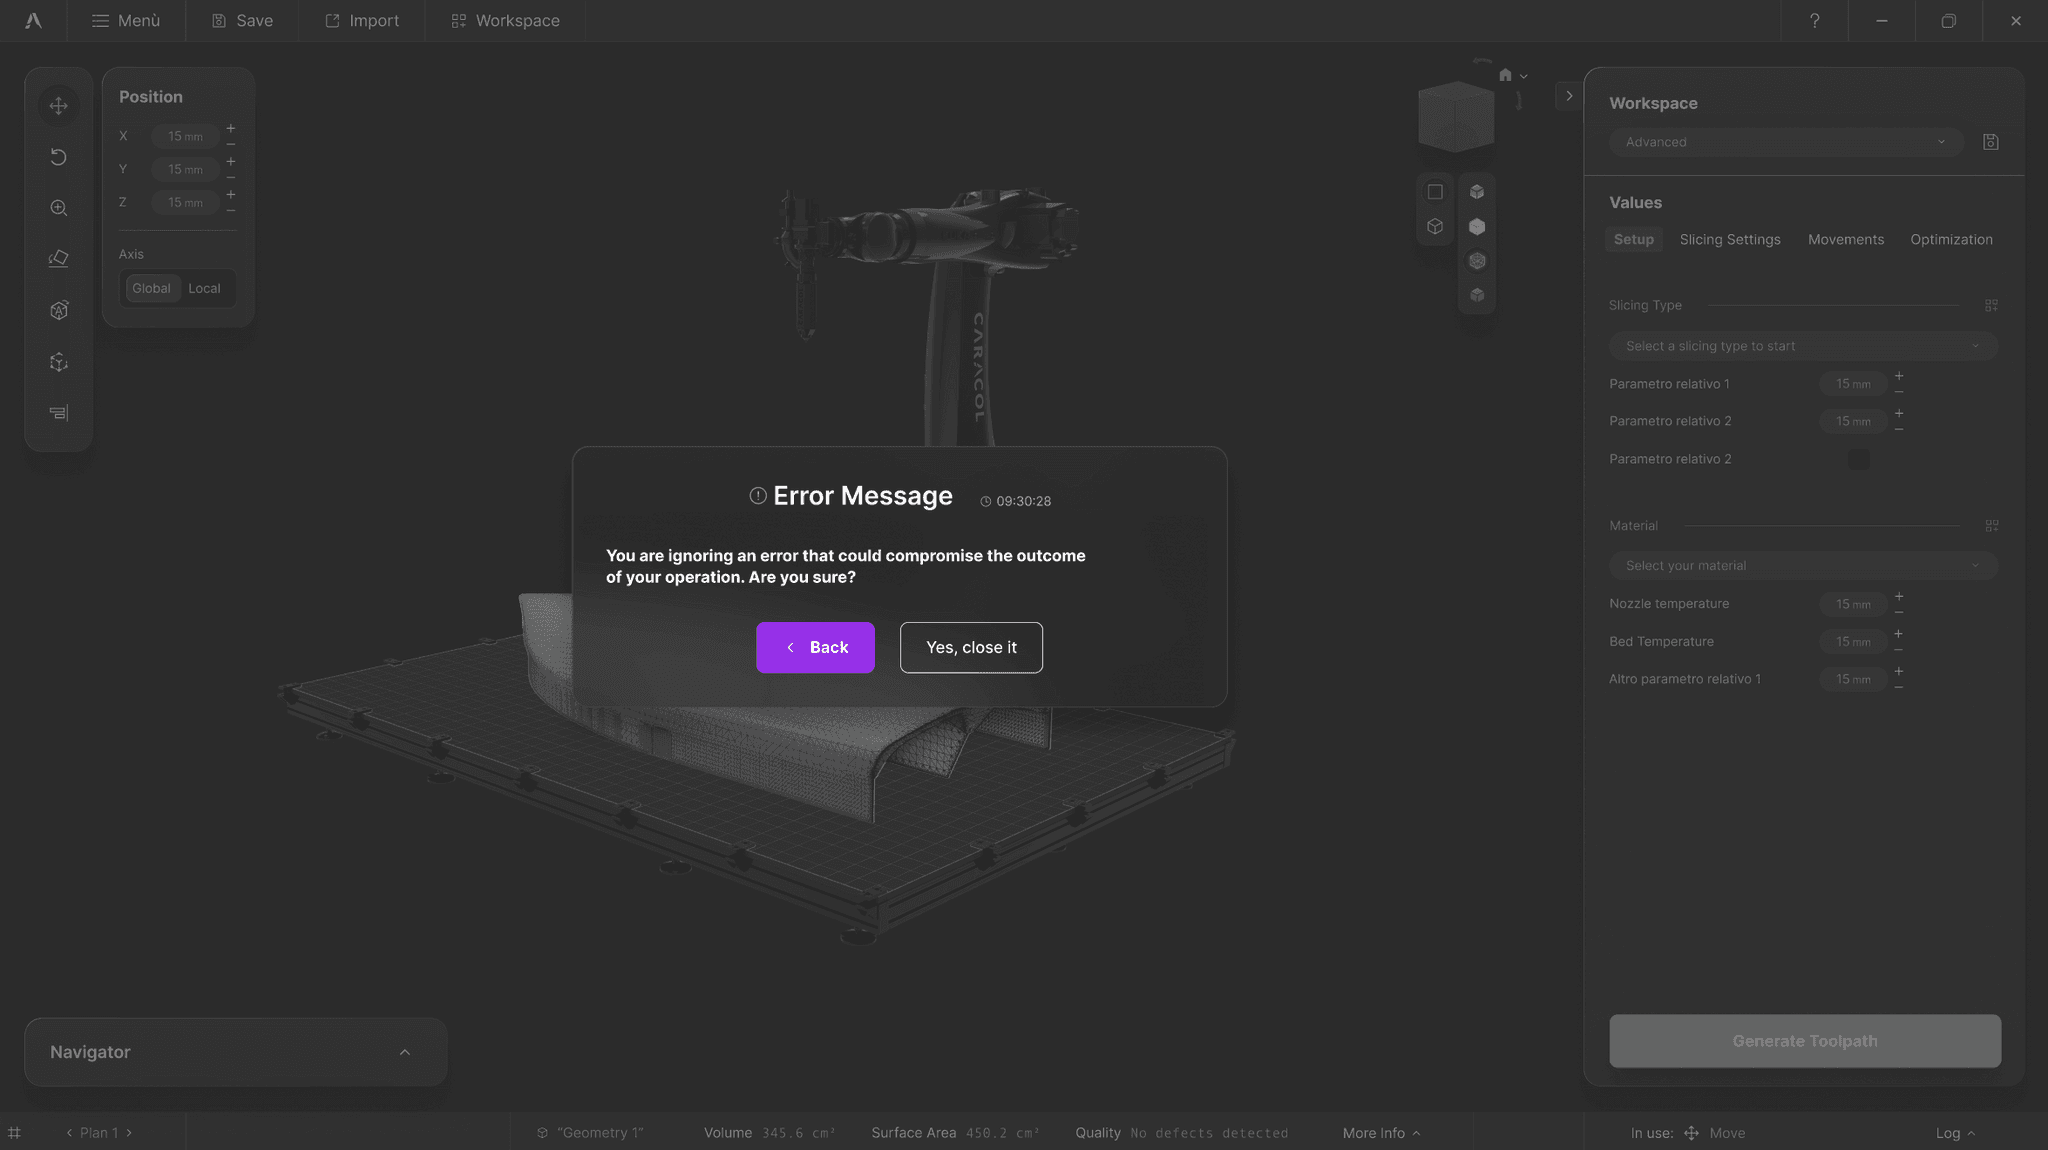Switch axis to Global
Screen dimensions: 2048x1150
151,288
